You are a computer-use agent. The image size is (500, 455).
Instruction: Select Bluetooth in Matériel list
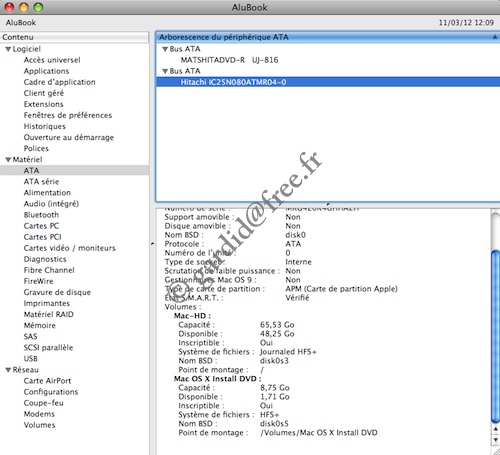point(41,215)
